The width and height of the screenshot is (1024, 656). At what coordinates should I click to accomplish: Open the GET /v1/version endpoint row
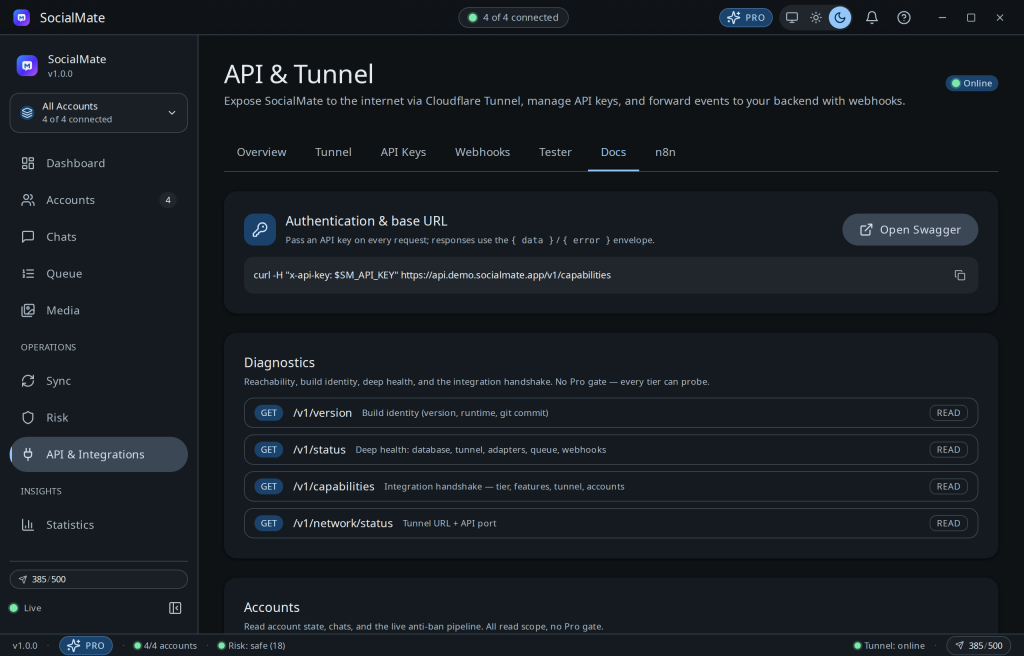click(x=611, y=413)
